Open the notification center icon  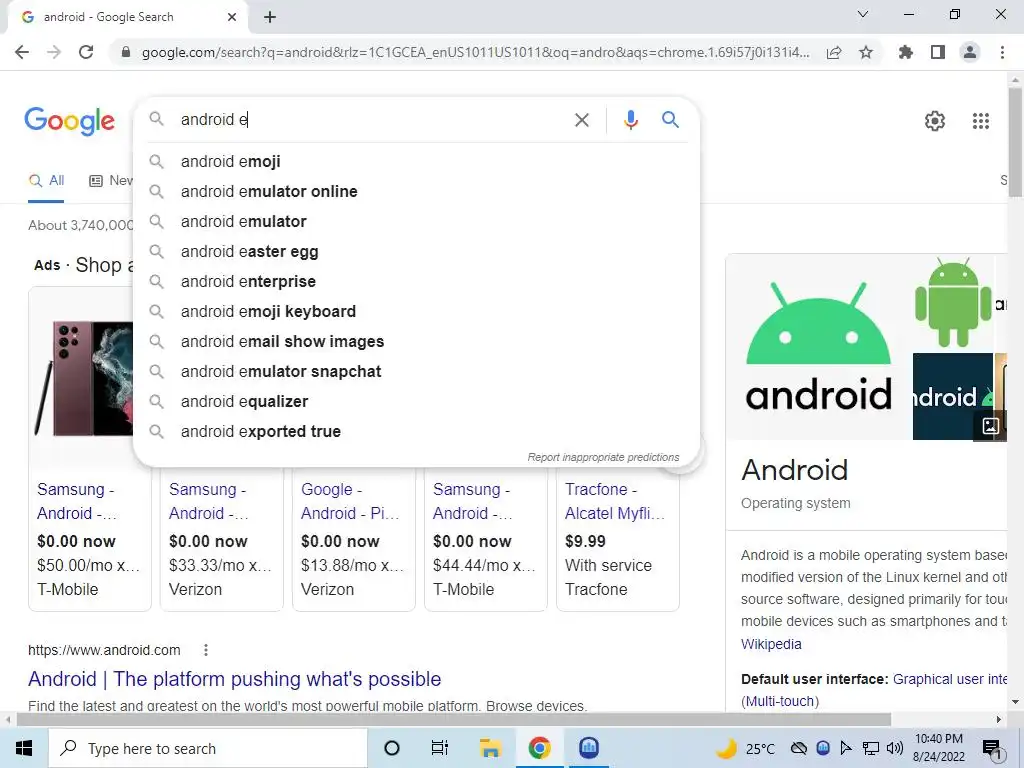pyautogui.click(x=992, y=748)
